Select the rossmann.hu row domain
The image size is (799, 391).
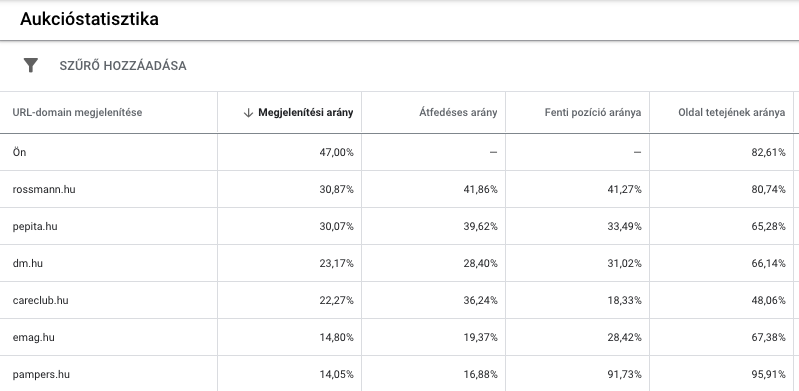pyautogui.click(x=44, y=190)
